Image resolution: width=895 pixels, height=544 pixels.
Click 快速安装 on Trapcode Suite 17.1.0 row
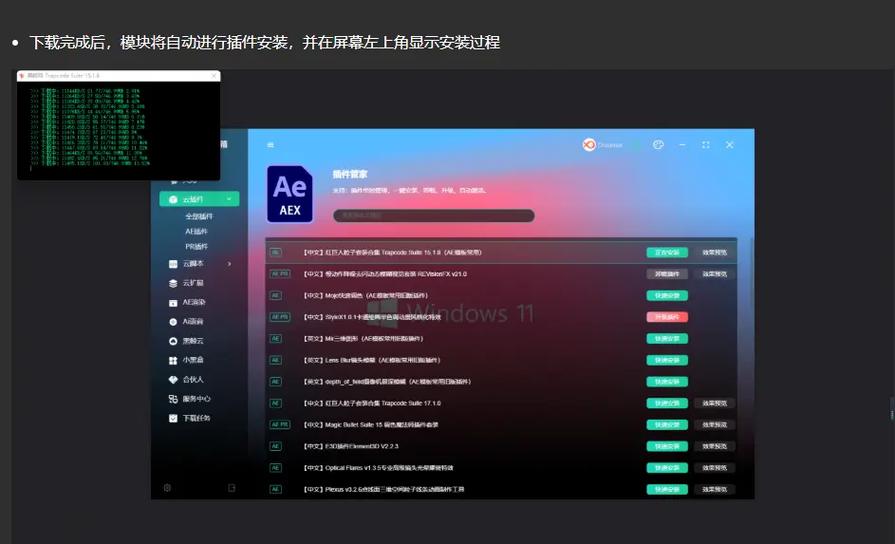667,403
